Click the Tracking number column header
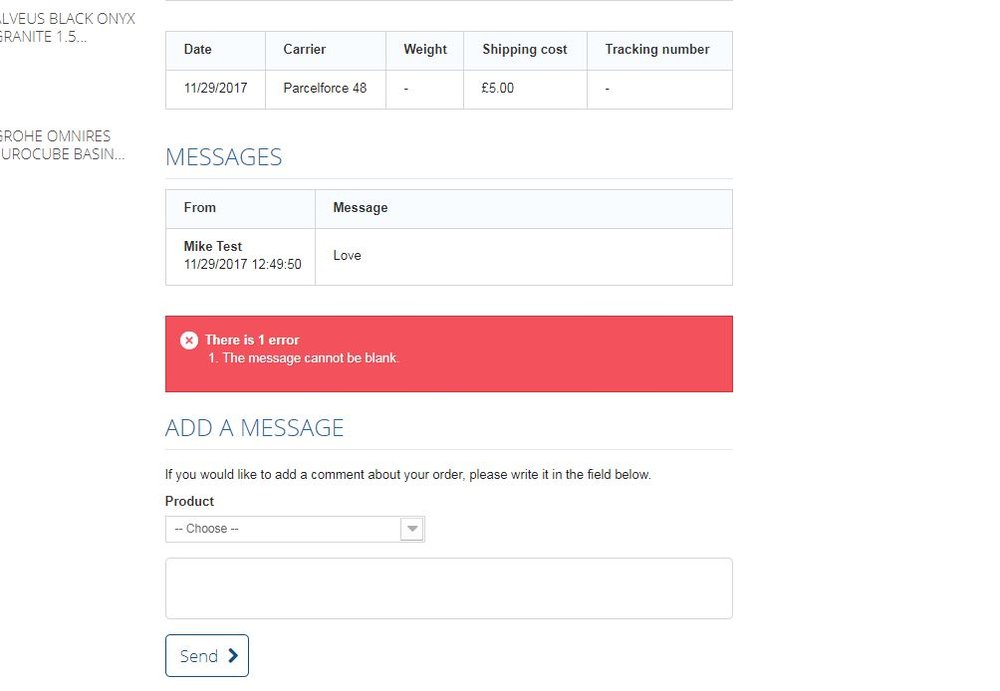 point(657,49)
